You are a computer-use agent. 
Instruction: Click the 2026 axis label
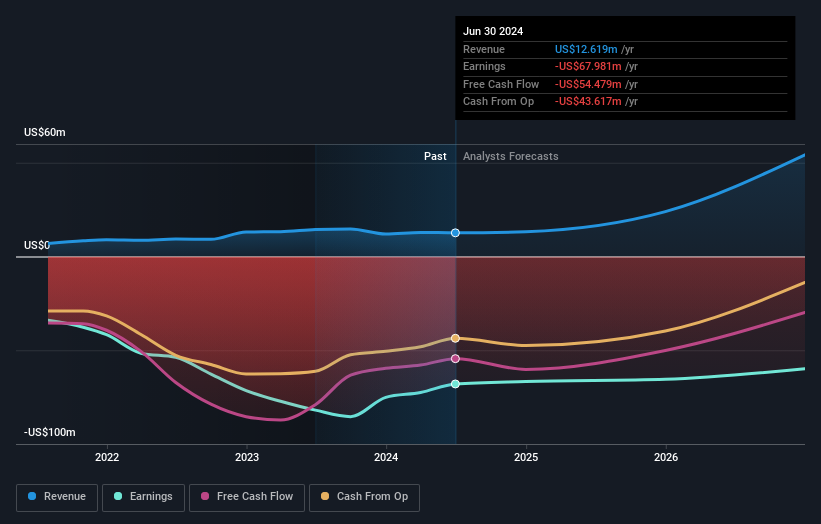click(x=666, y=457)
